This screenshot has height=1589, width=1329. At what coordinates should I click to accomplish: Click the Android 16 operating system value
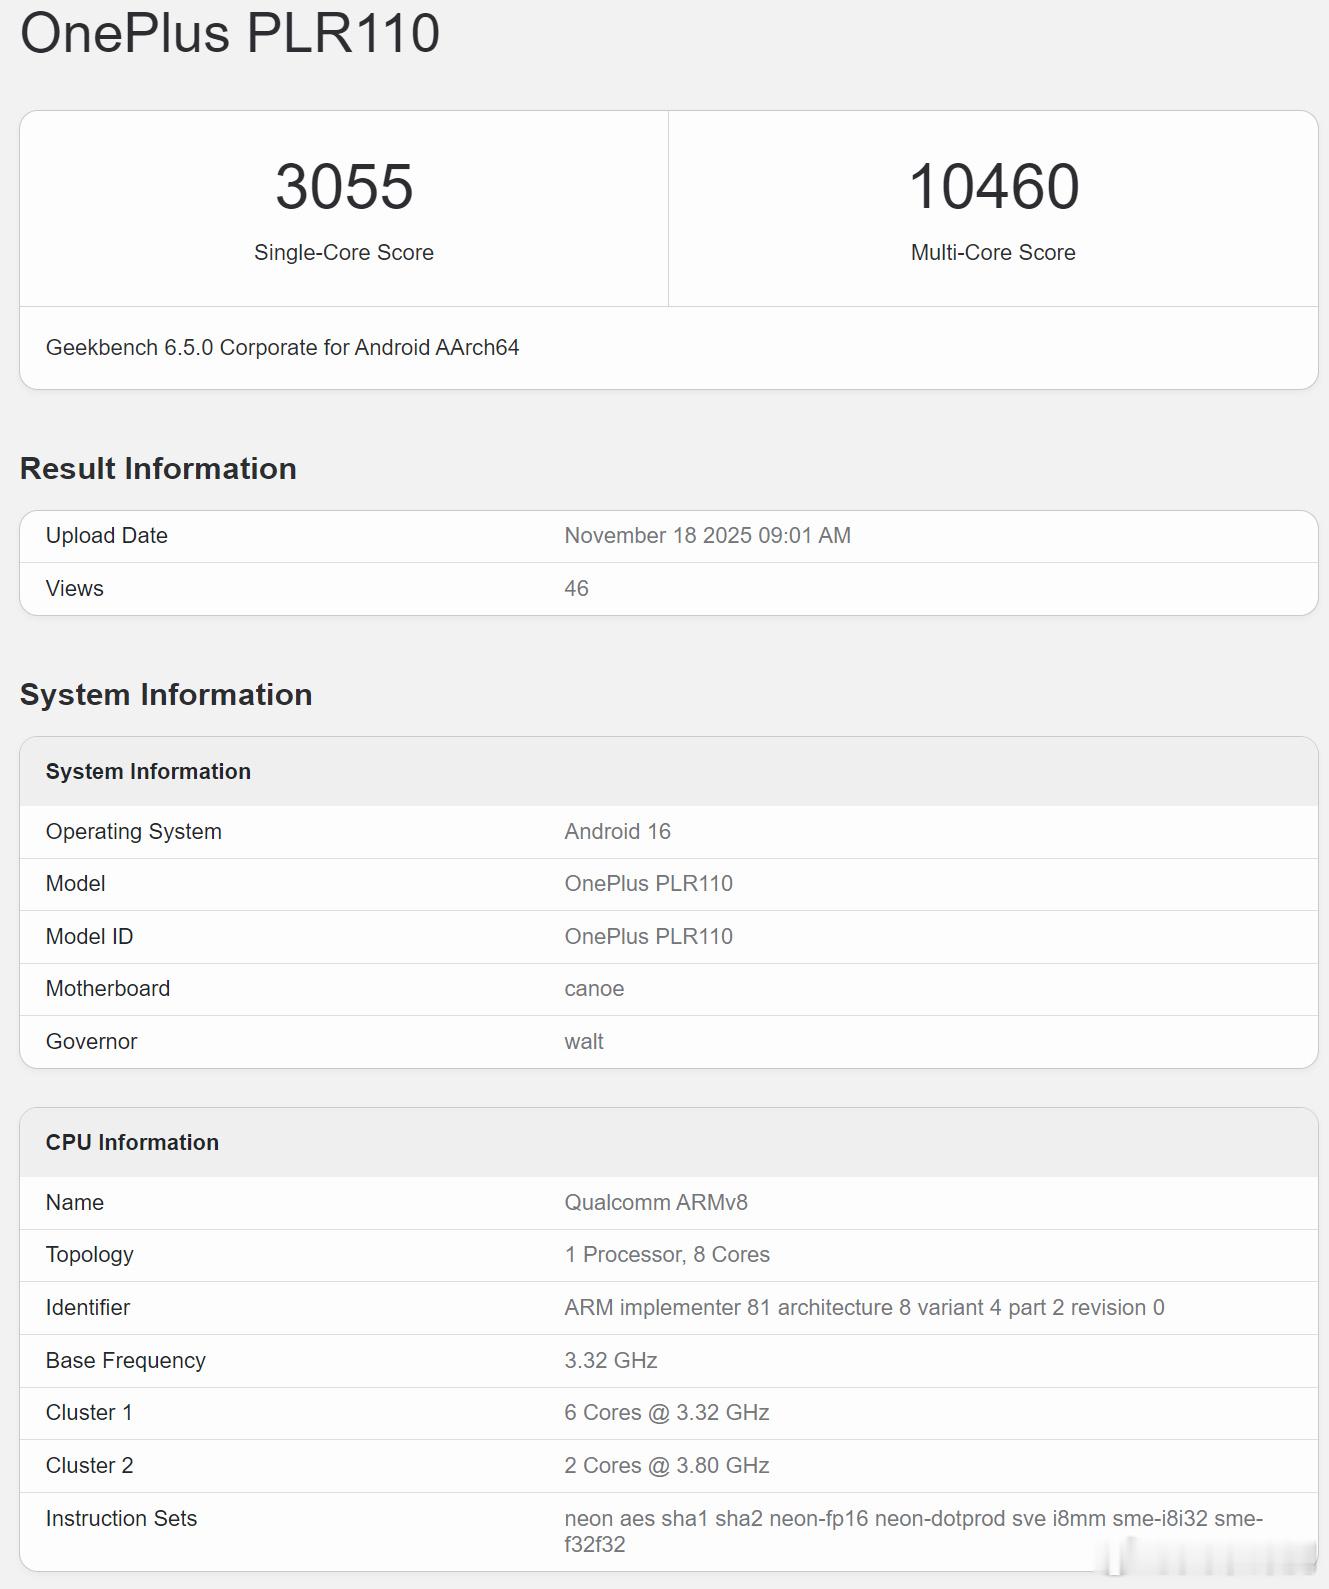(x=617, y=832)
